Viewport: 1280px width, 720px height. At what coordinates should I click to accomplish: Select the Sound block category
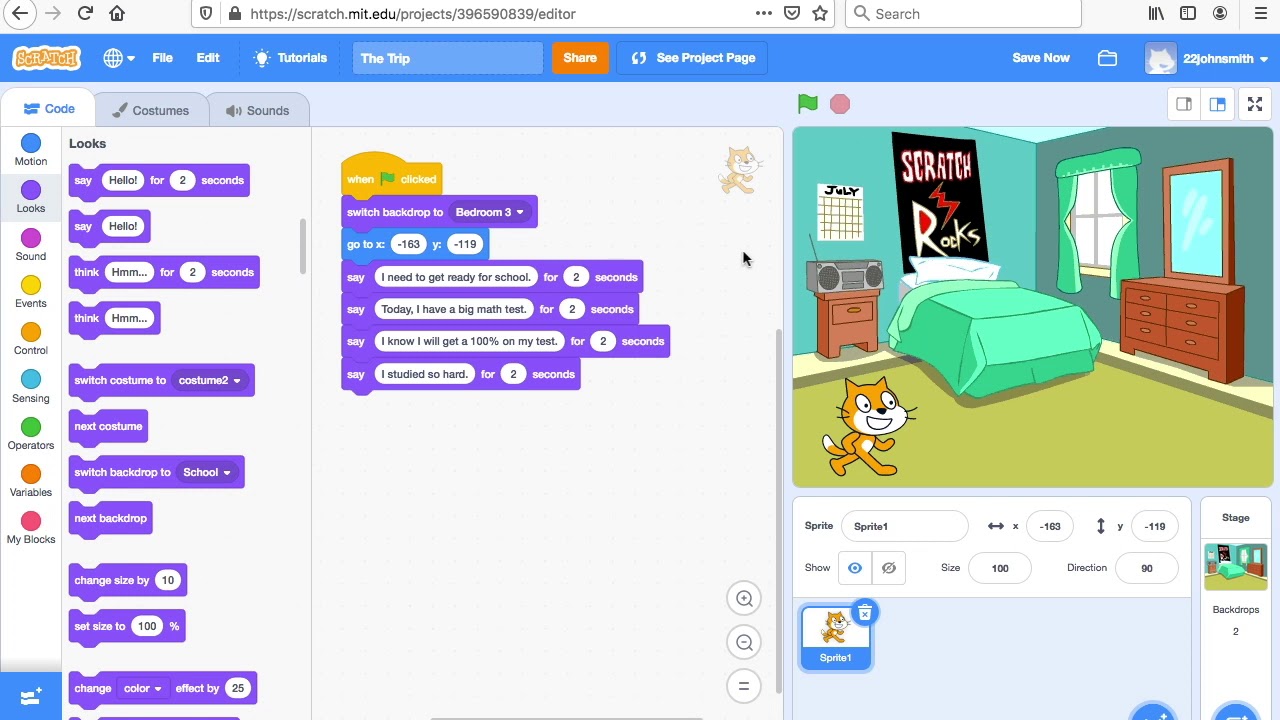pos(31,245)
